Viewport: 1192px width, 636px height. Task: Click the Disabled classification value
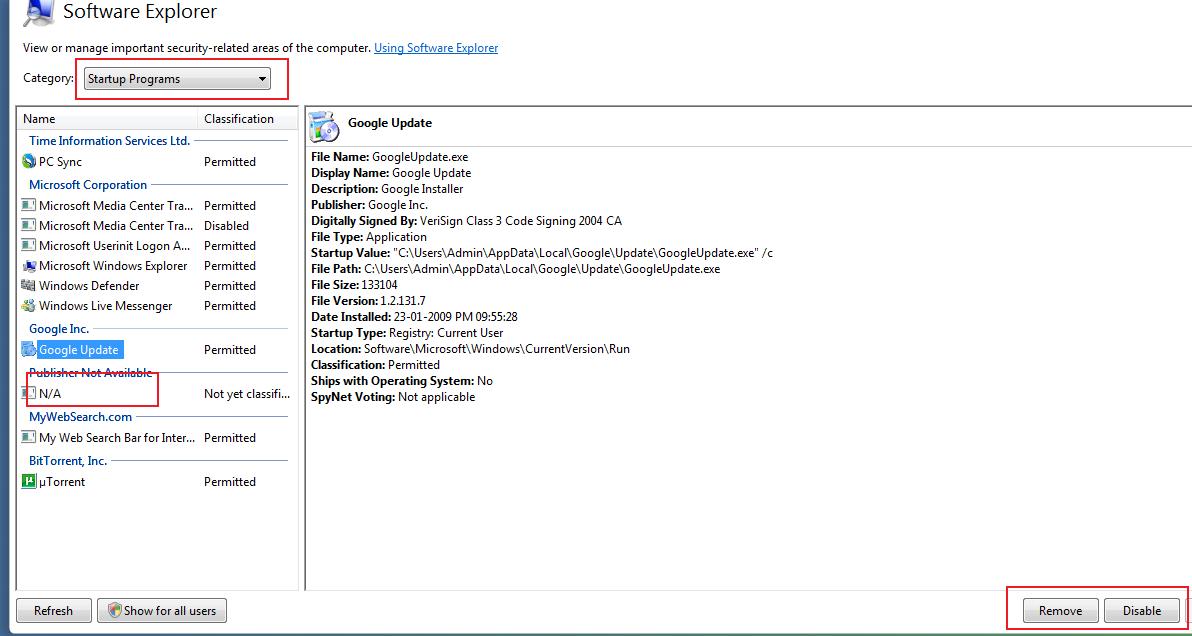tap(226, 226)
